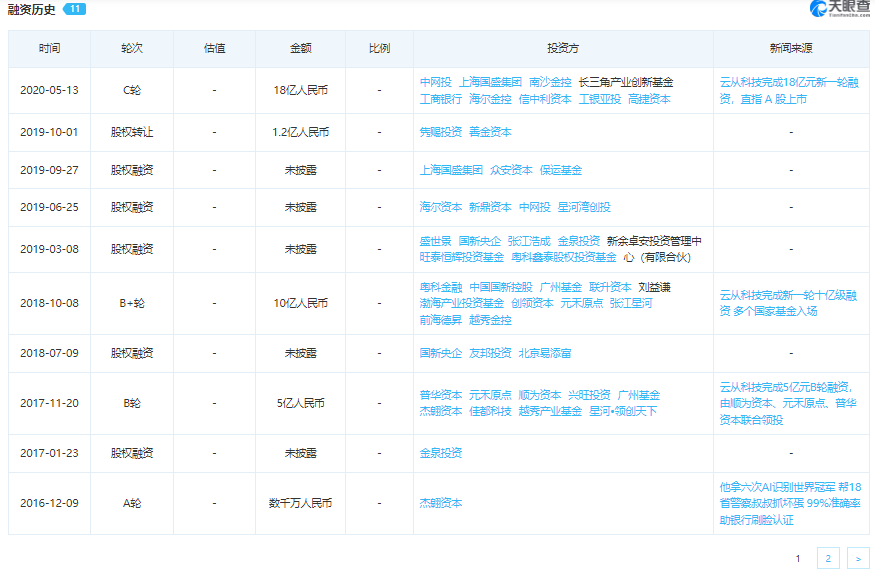Open 北京易添富 investor link
The image size is (875, 573).
pyautogui.click(x=545, y=353)
